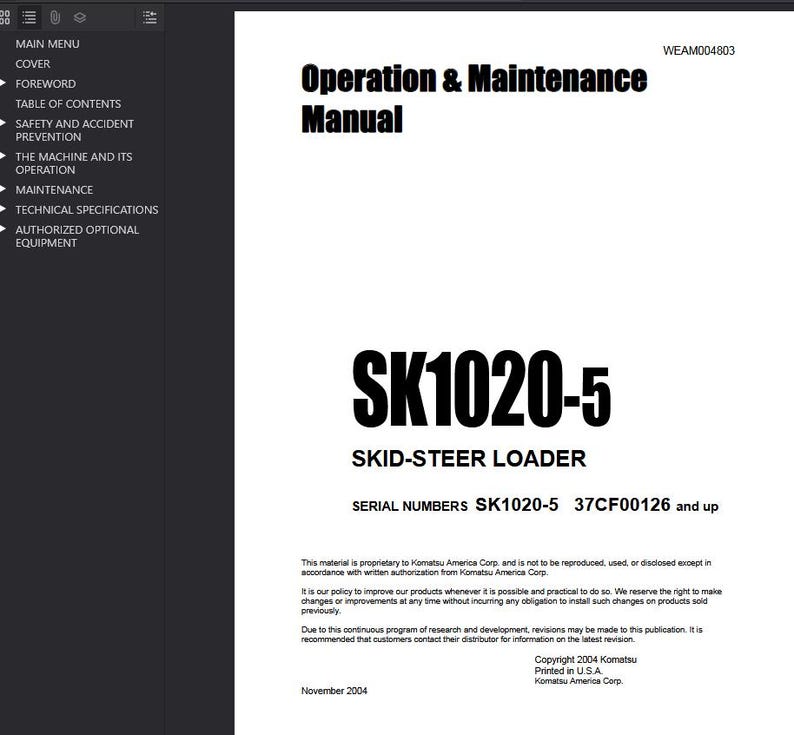
Task: Click the large SK1020-5 model heading
Action: (x=482, y=389)
